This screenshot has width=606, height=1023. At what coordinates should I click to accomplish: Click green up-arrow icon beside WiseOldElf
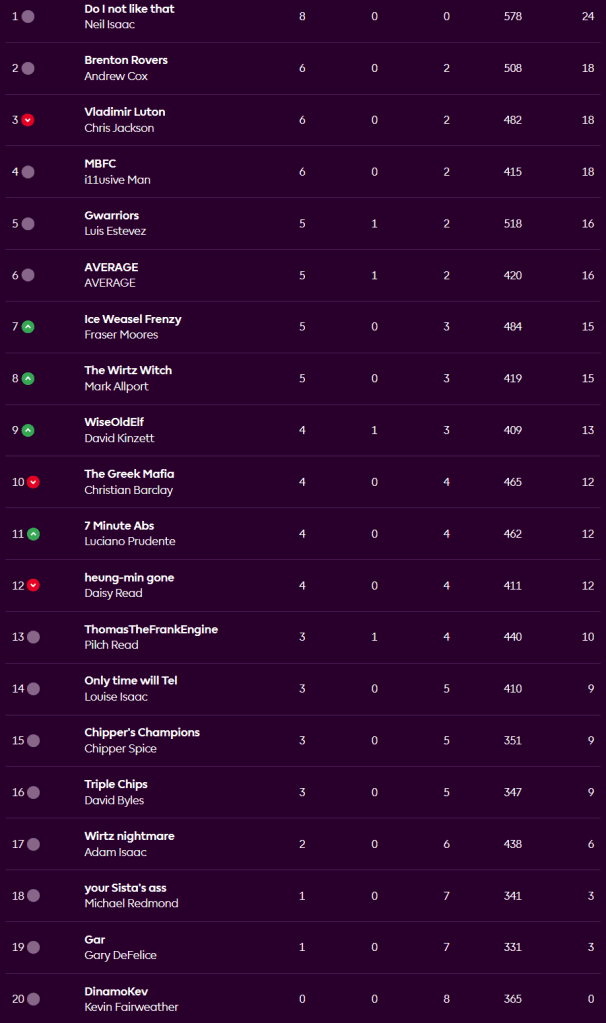coord(28,431)
